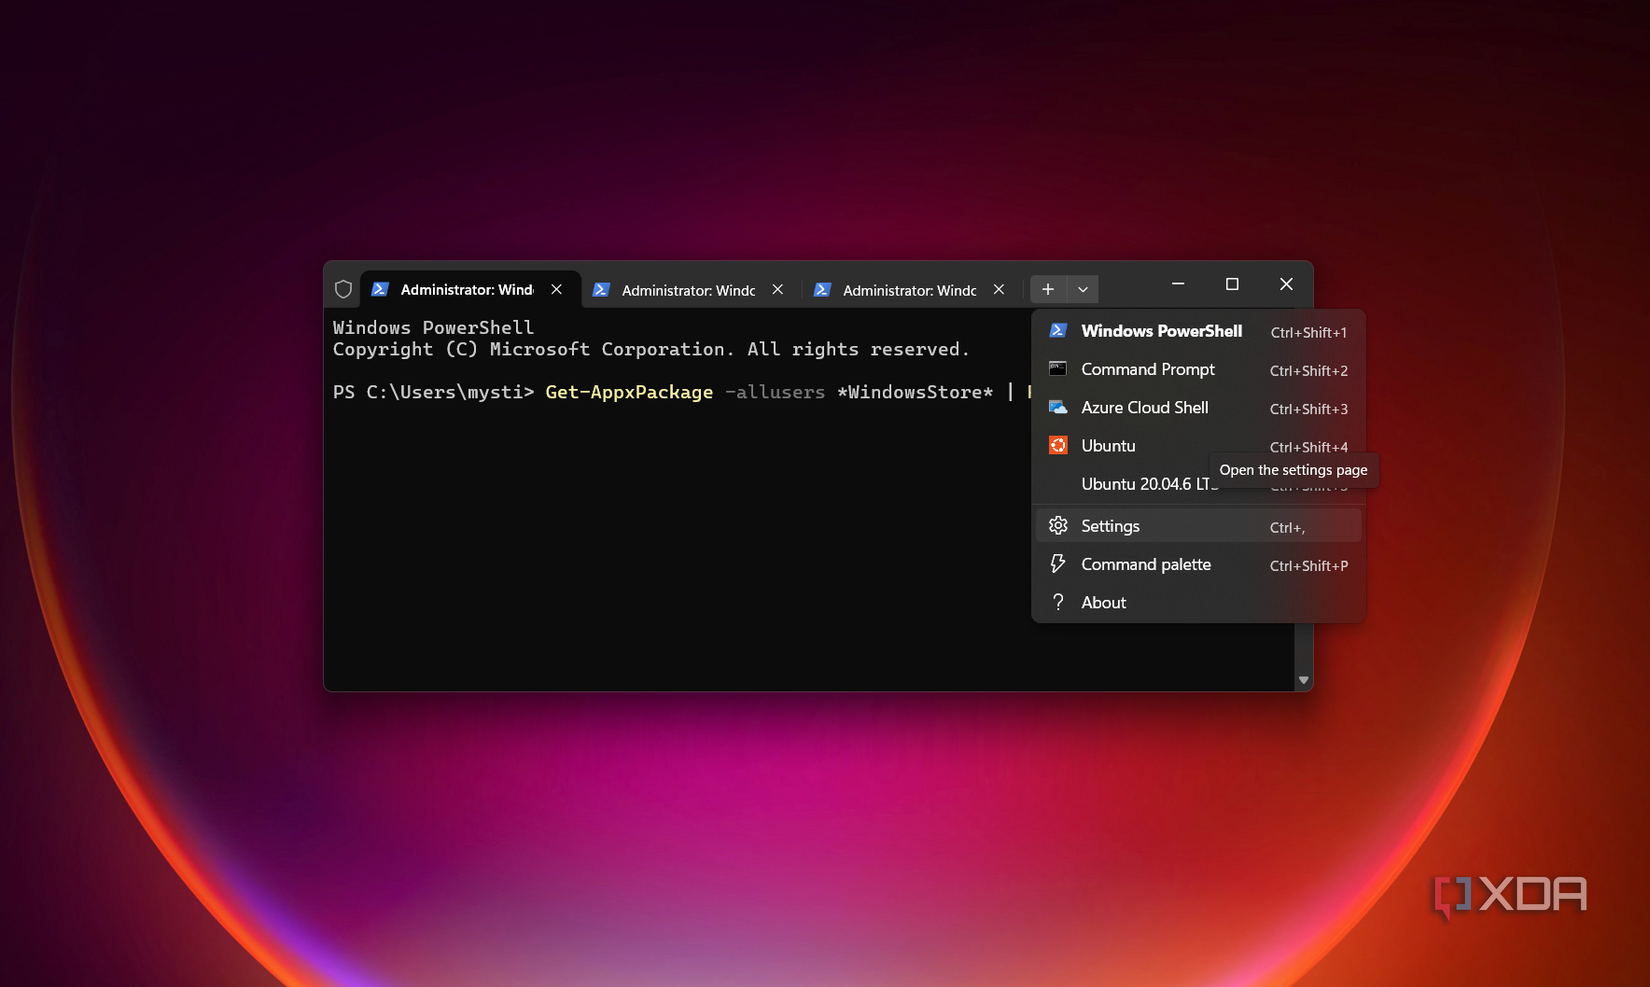Click the -allusers parameter text
The height and width of the screenshot is (987, 1650).
pos(775,392)
